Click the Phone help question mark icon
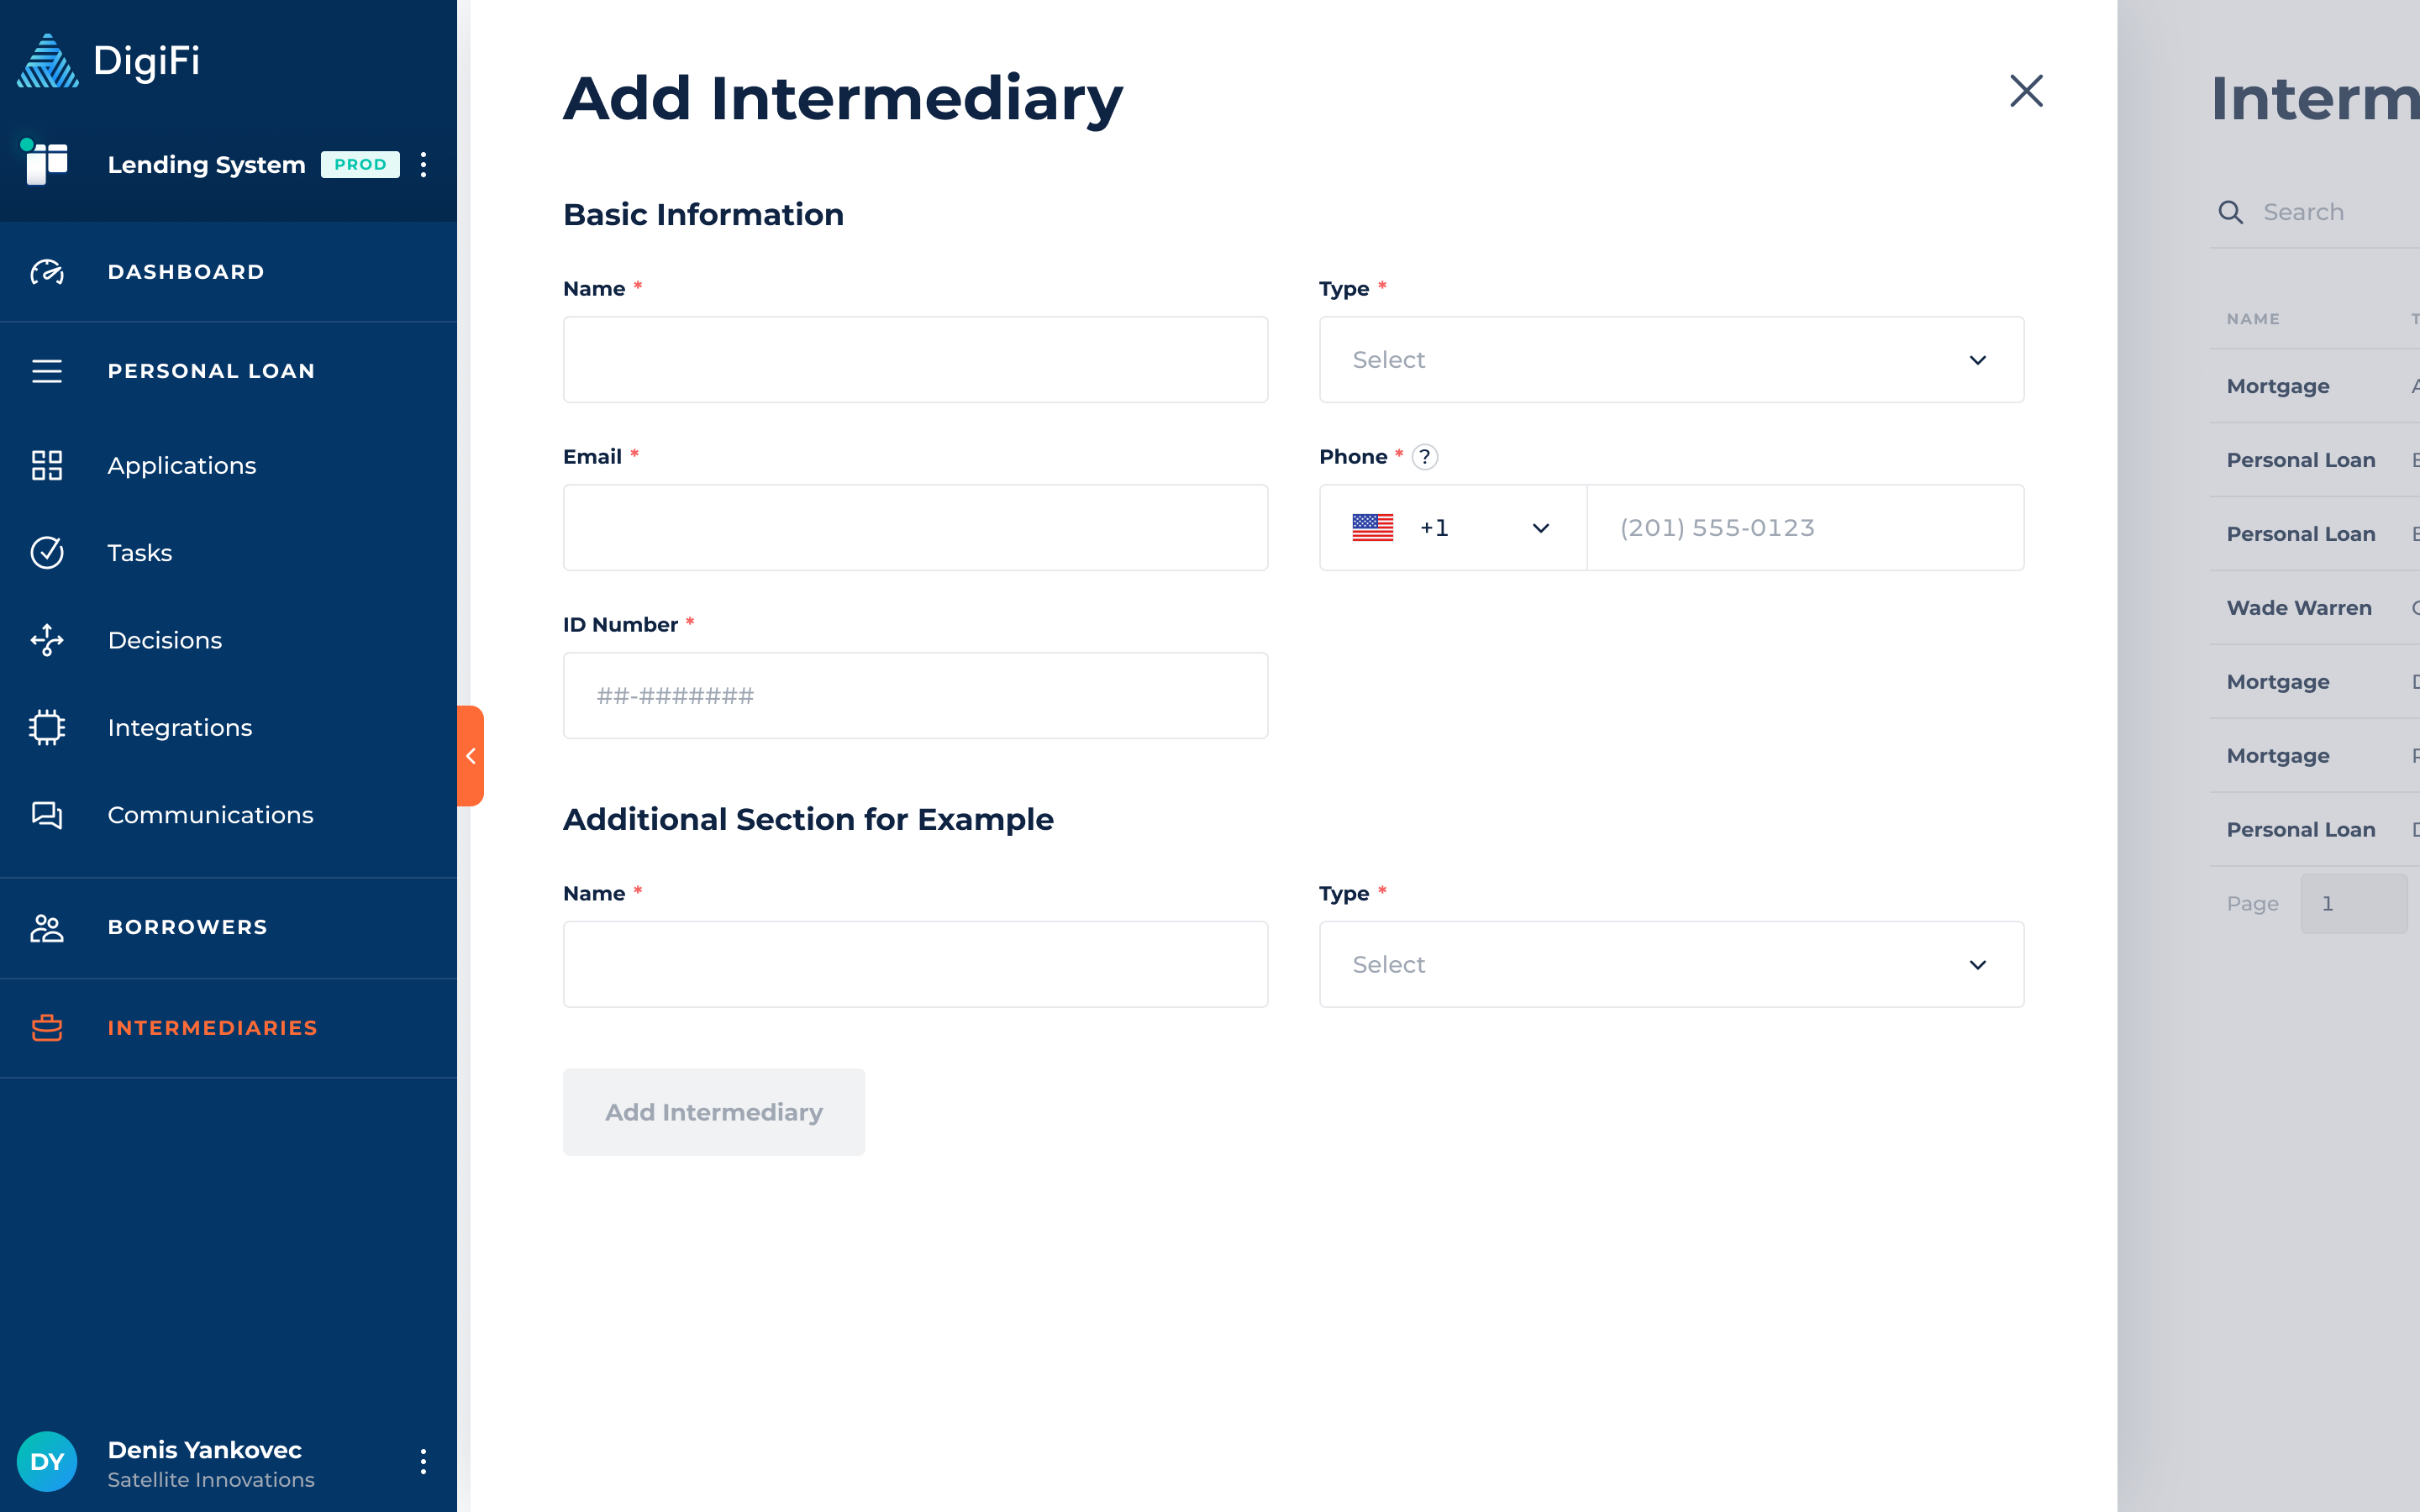Viewport: 2420px width, 1512px height. (1425, 457)
